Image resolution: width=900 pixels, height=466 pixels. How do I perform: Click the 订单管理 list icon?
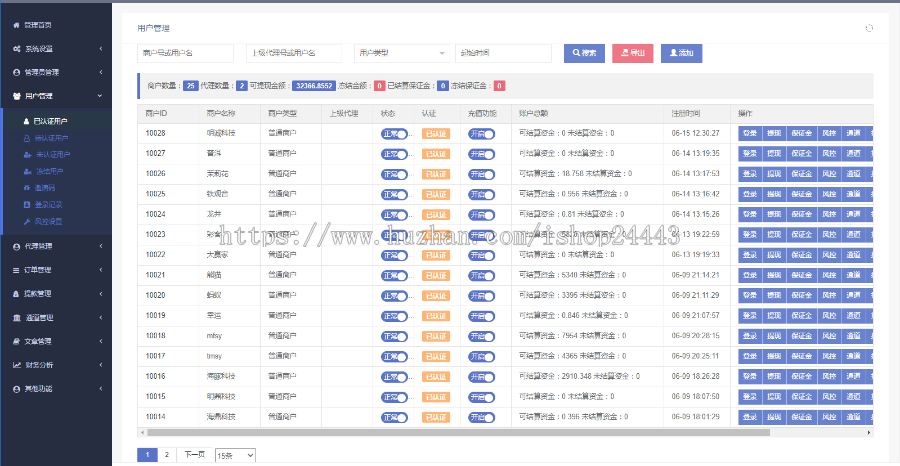[16, 270]
